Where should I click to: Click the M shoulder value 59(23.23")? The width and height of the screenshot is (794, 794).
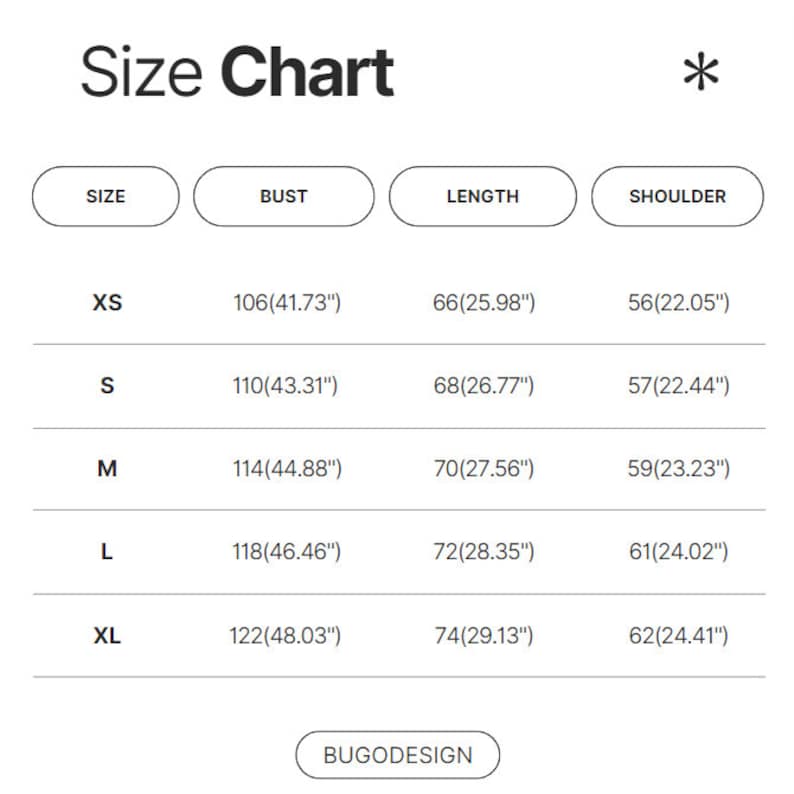(679, 468)
